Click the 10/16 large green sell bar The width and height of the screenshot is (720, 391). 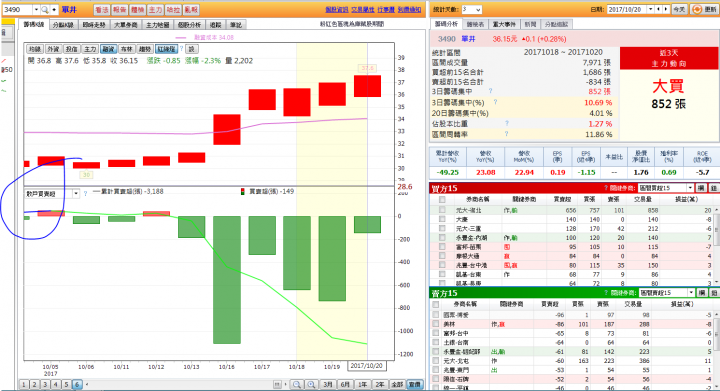(227, 280)
